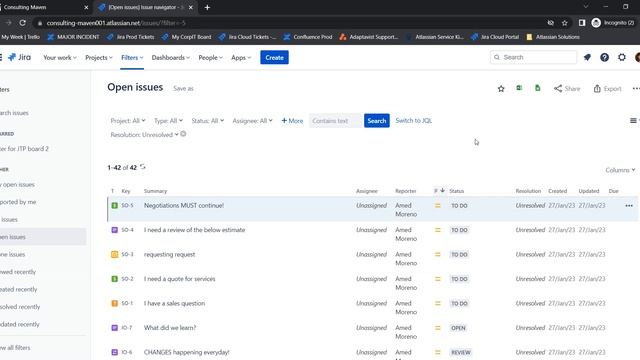Screen dimensions: 640x360
Task: Open a new browser tab
Action: tap(207, 7)
